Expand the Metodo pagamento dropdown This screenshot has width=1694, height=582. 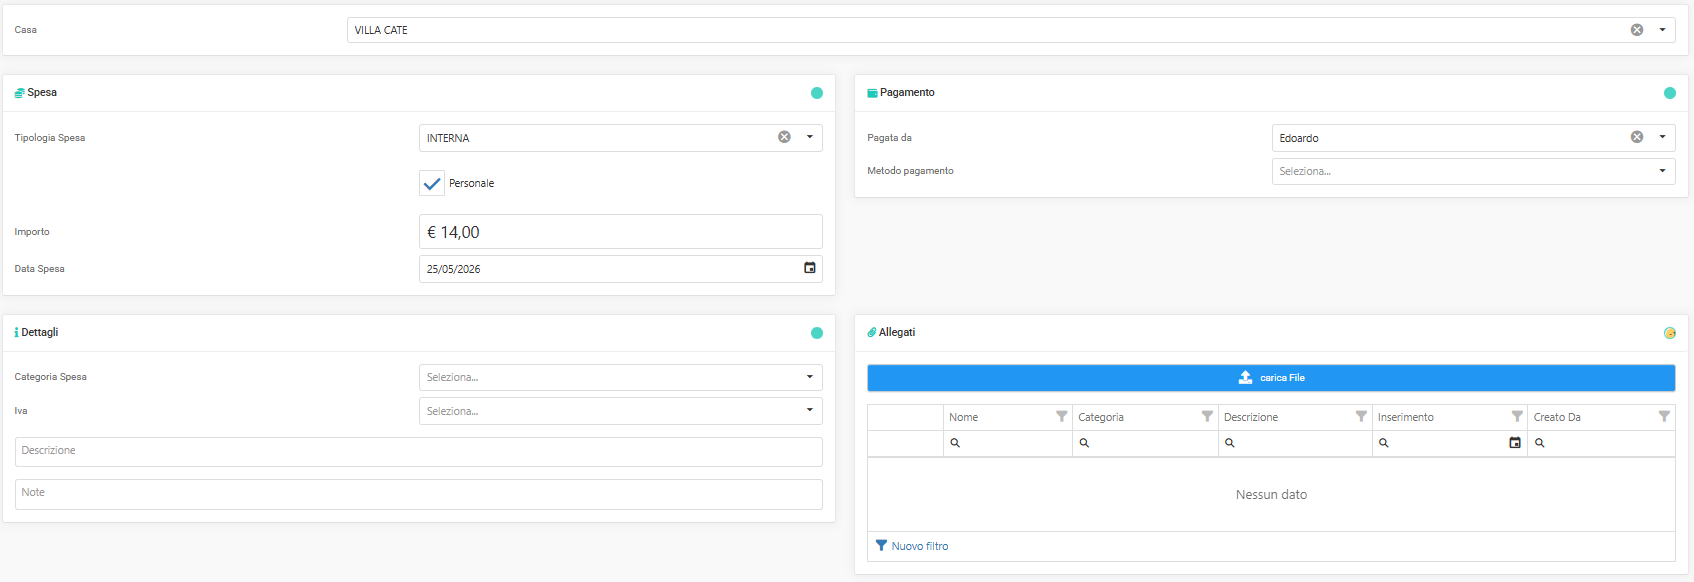(1662, 171)
